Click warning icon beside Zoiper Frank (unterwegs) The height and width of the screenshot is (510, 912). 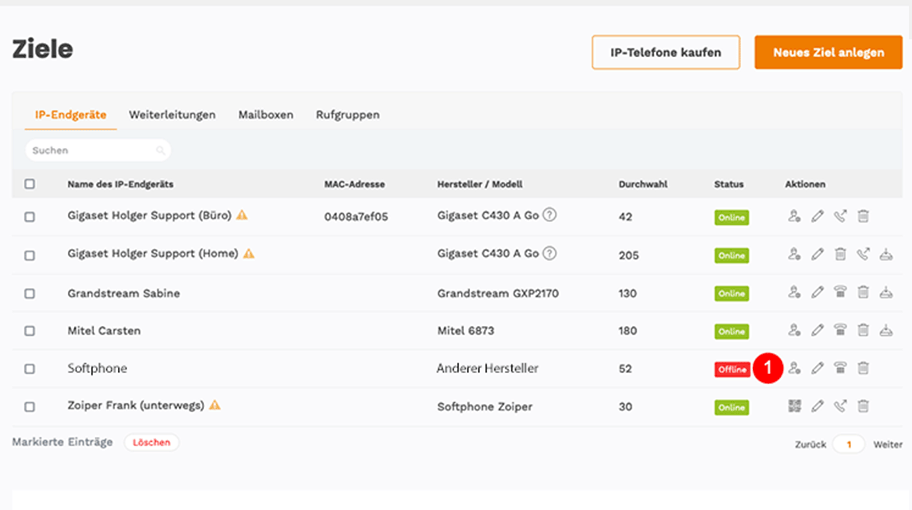click(215, 405)
